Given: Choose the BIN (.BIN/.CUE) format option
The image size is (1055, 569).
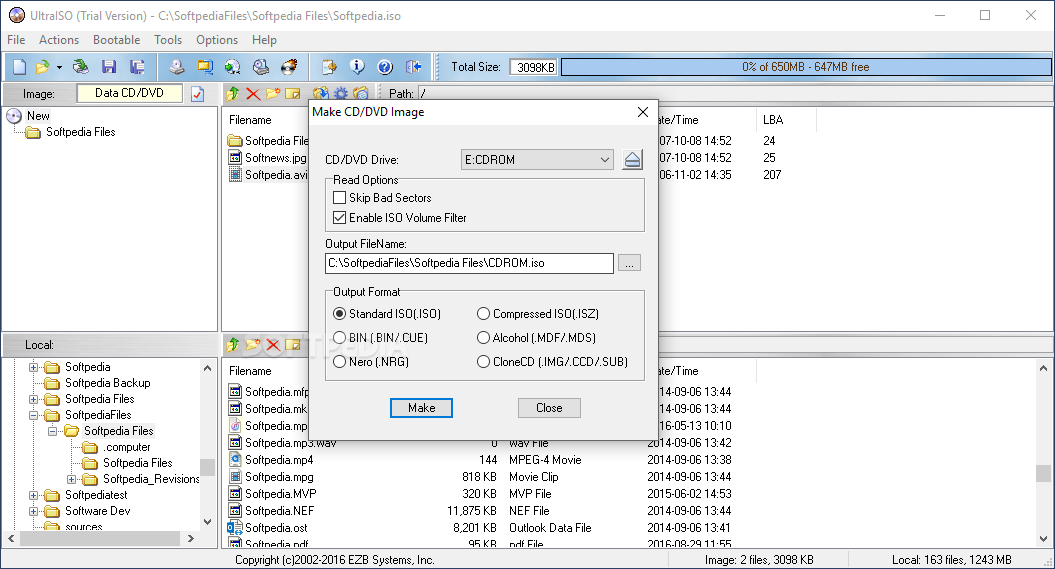Looking at the screenshot, I should pos(340,338).
